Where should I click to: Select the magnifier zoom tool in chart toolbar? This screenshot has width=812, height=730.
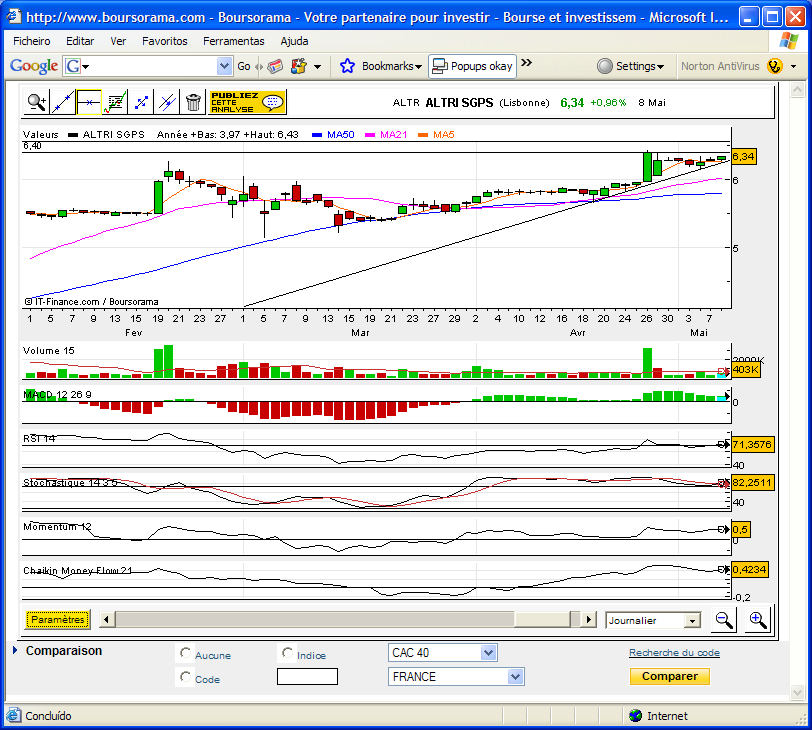coord(37,102)
